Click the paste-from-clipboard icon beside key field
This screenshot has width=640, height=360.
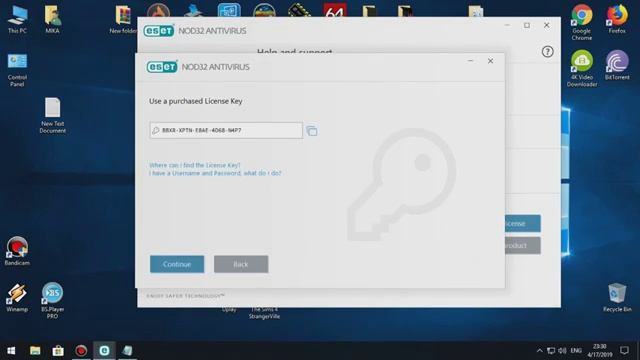(311, 131)
